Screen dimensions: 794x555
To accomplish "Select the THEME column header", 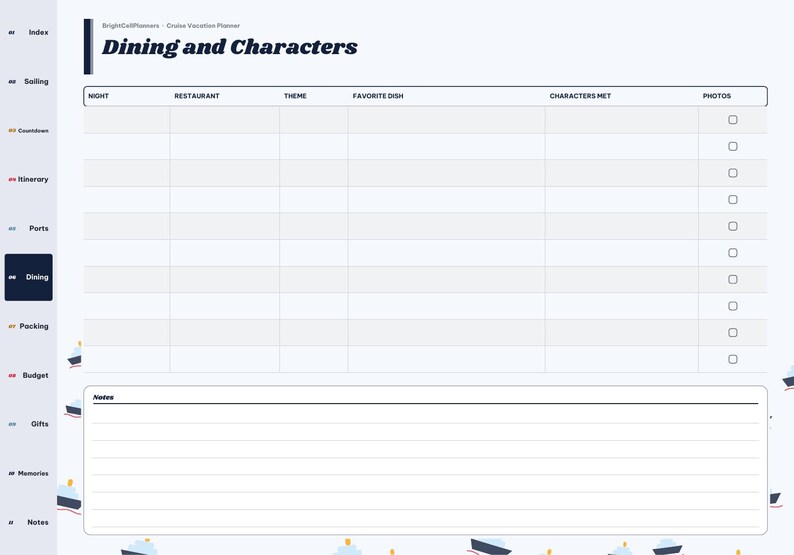I will point(295,96).
